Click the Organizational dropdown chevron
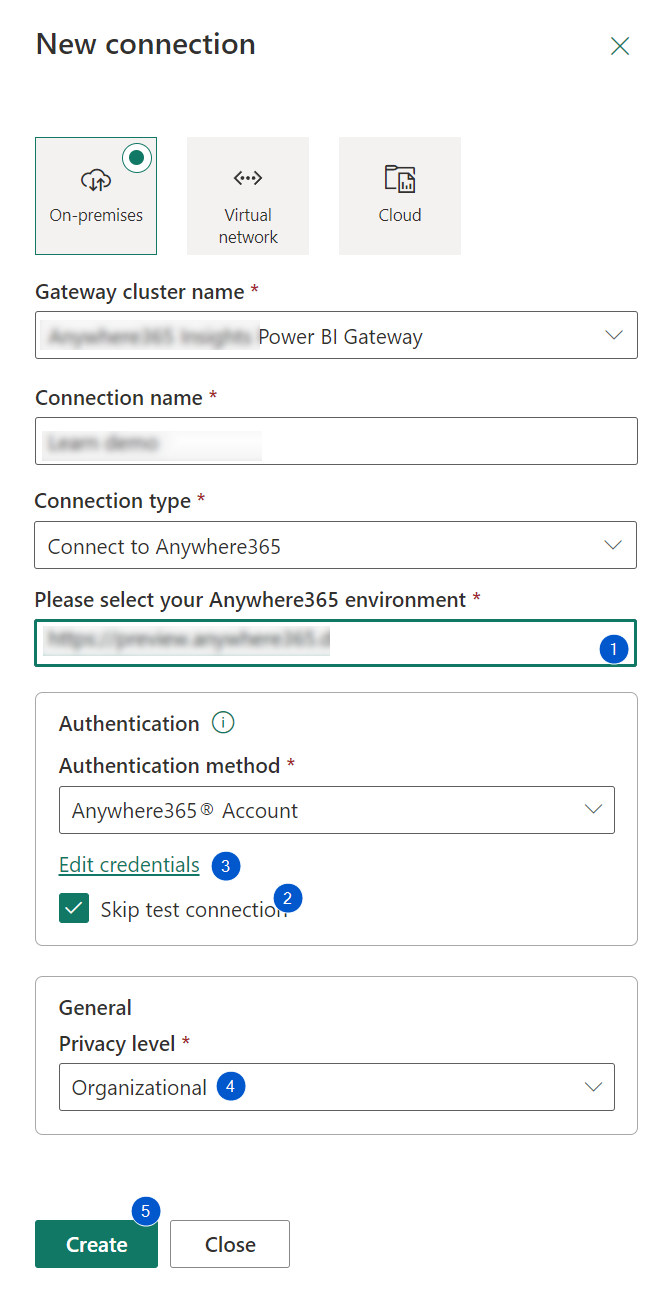Screen dimensions: 668x1314 pos(593,1087)
